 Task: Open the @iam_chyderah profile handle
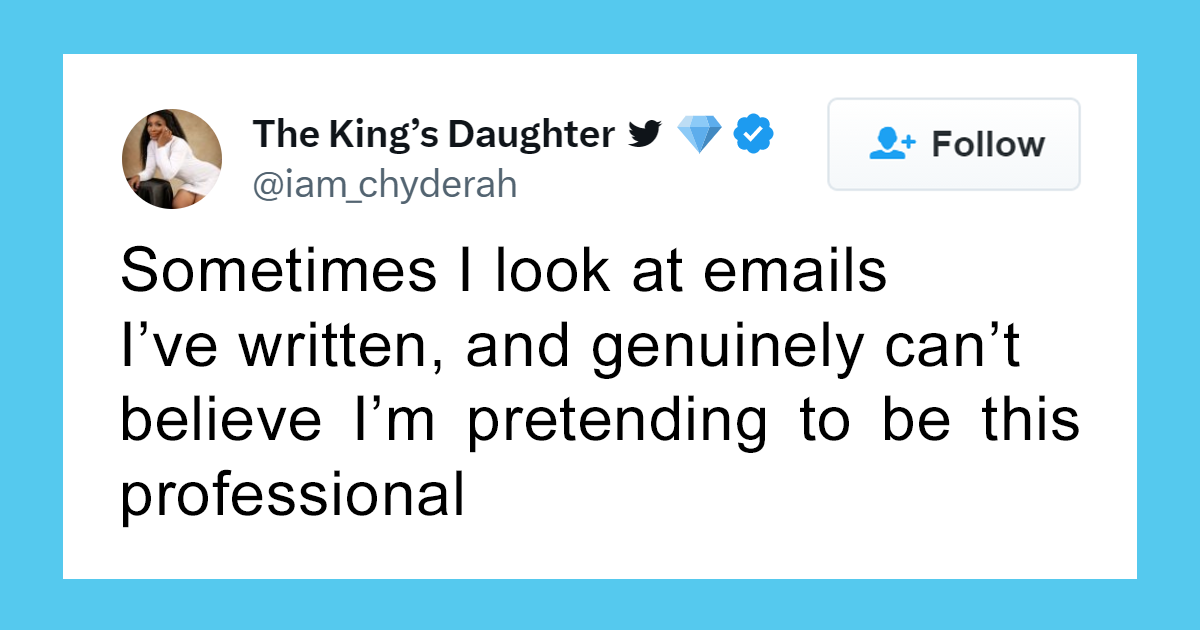click(385, 184)
